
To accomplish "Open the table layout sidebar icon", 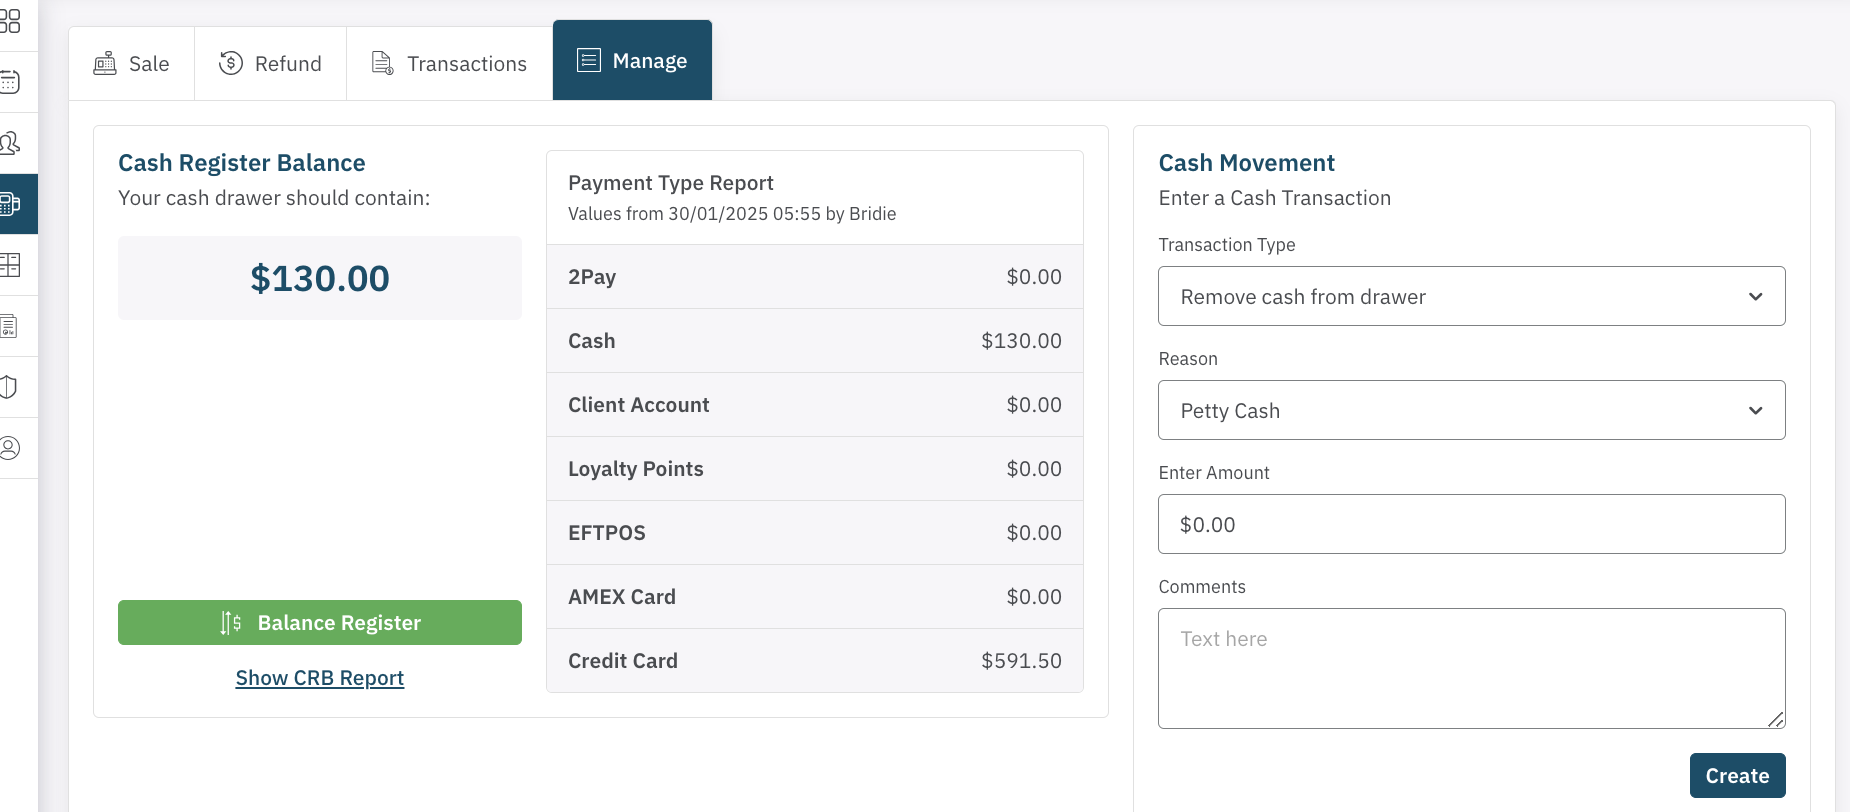I will tap(10, 265).
